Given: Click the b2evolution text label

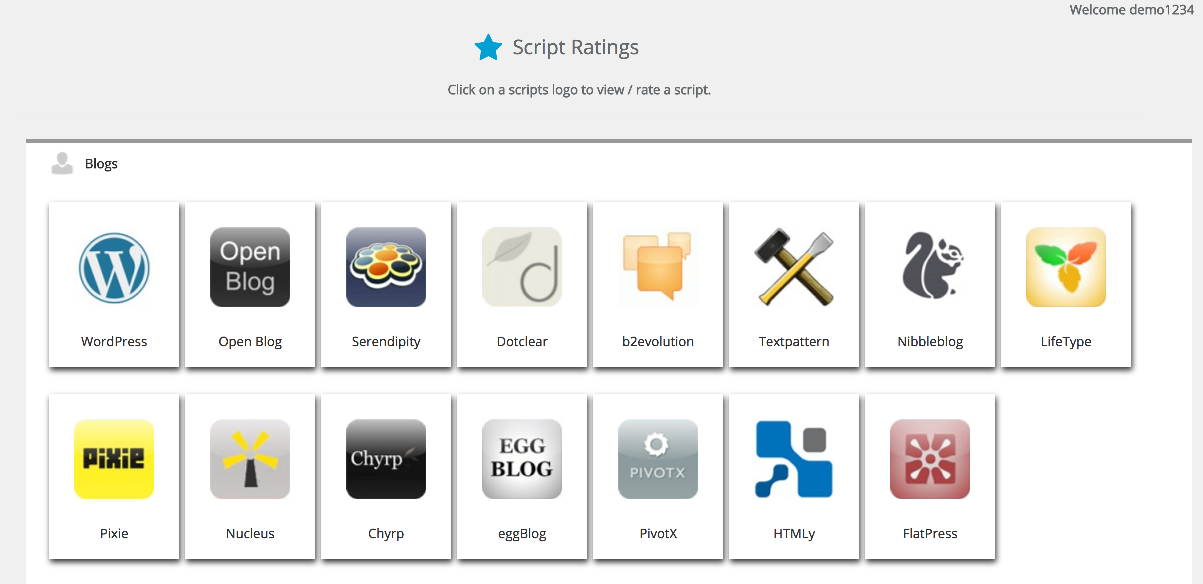Looking at the screenshot, I should coord(658,341).
